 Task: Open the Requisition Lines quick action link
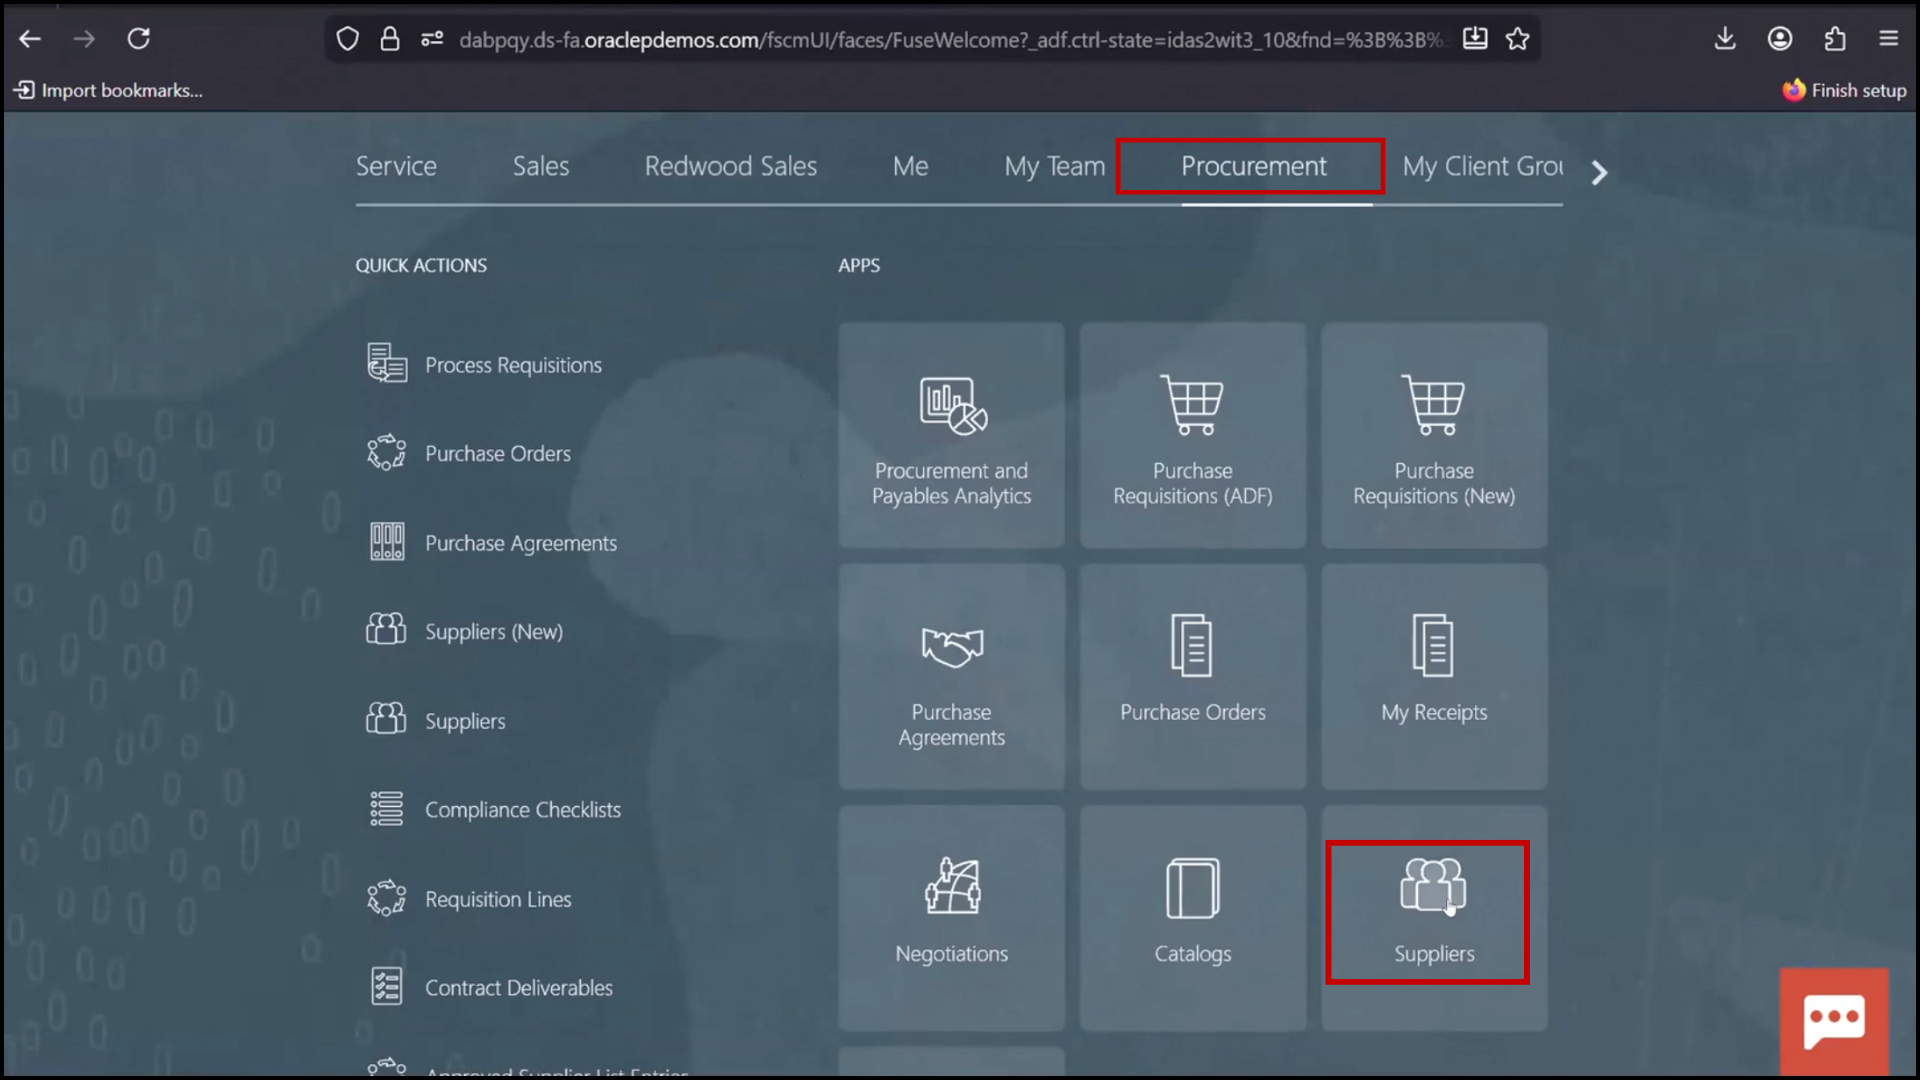click(x=498, y=899)
